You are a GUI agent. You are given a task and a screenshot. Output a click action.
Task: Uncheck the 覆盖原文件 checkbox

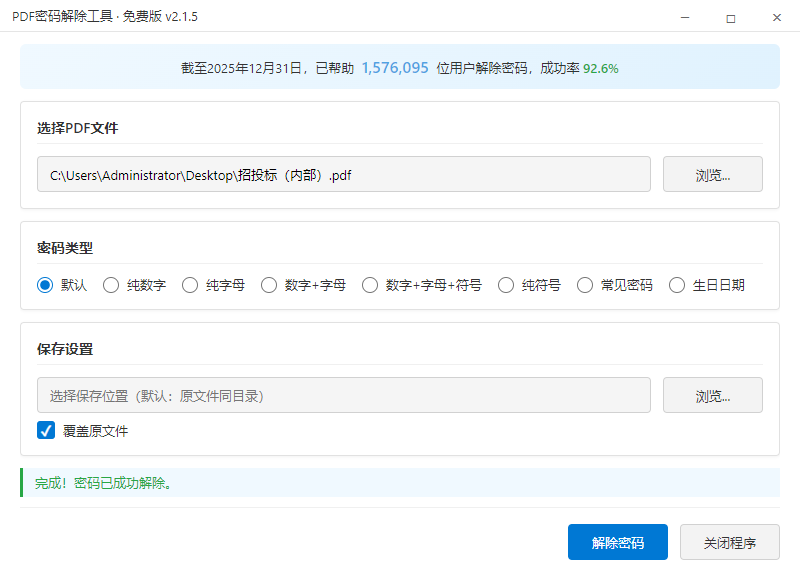(44, 430)
